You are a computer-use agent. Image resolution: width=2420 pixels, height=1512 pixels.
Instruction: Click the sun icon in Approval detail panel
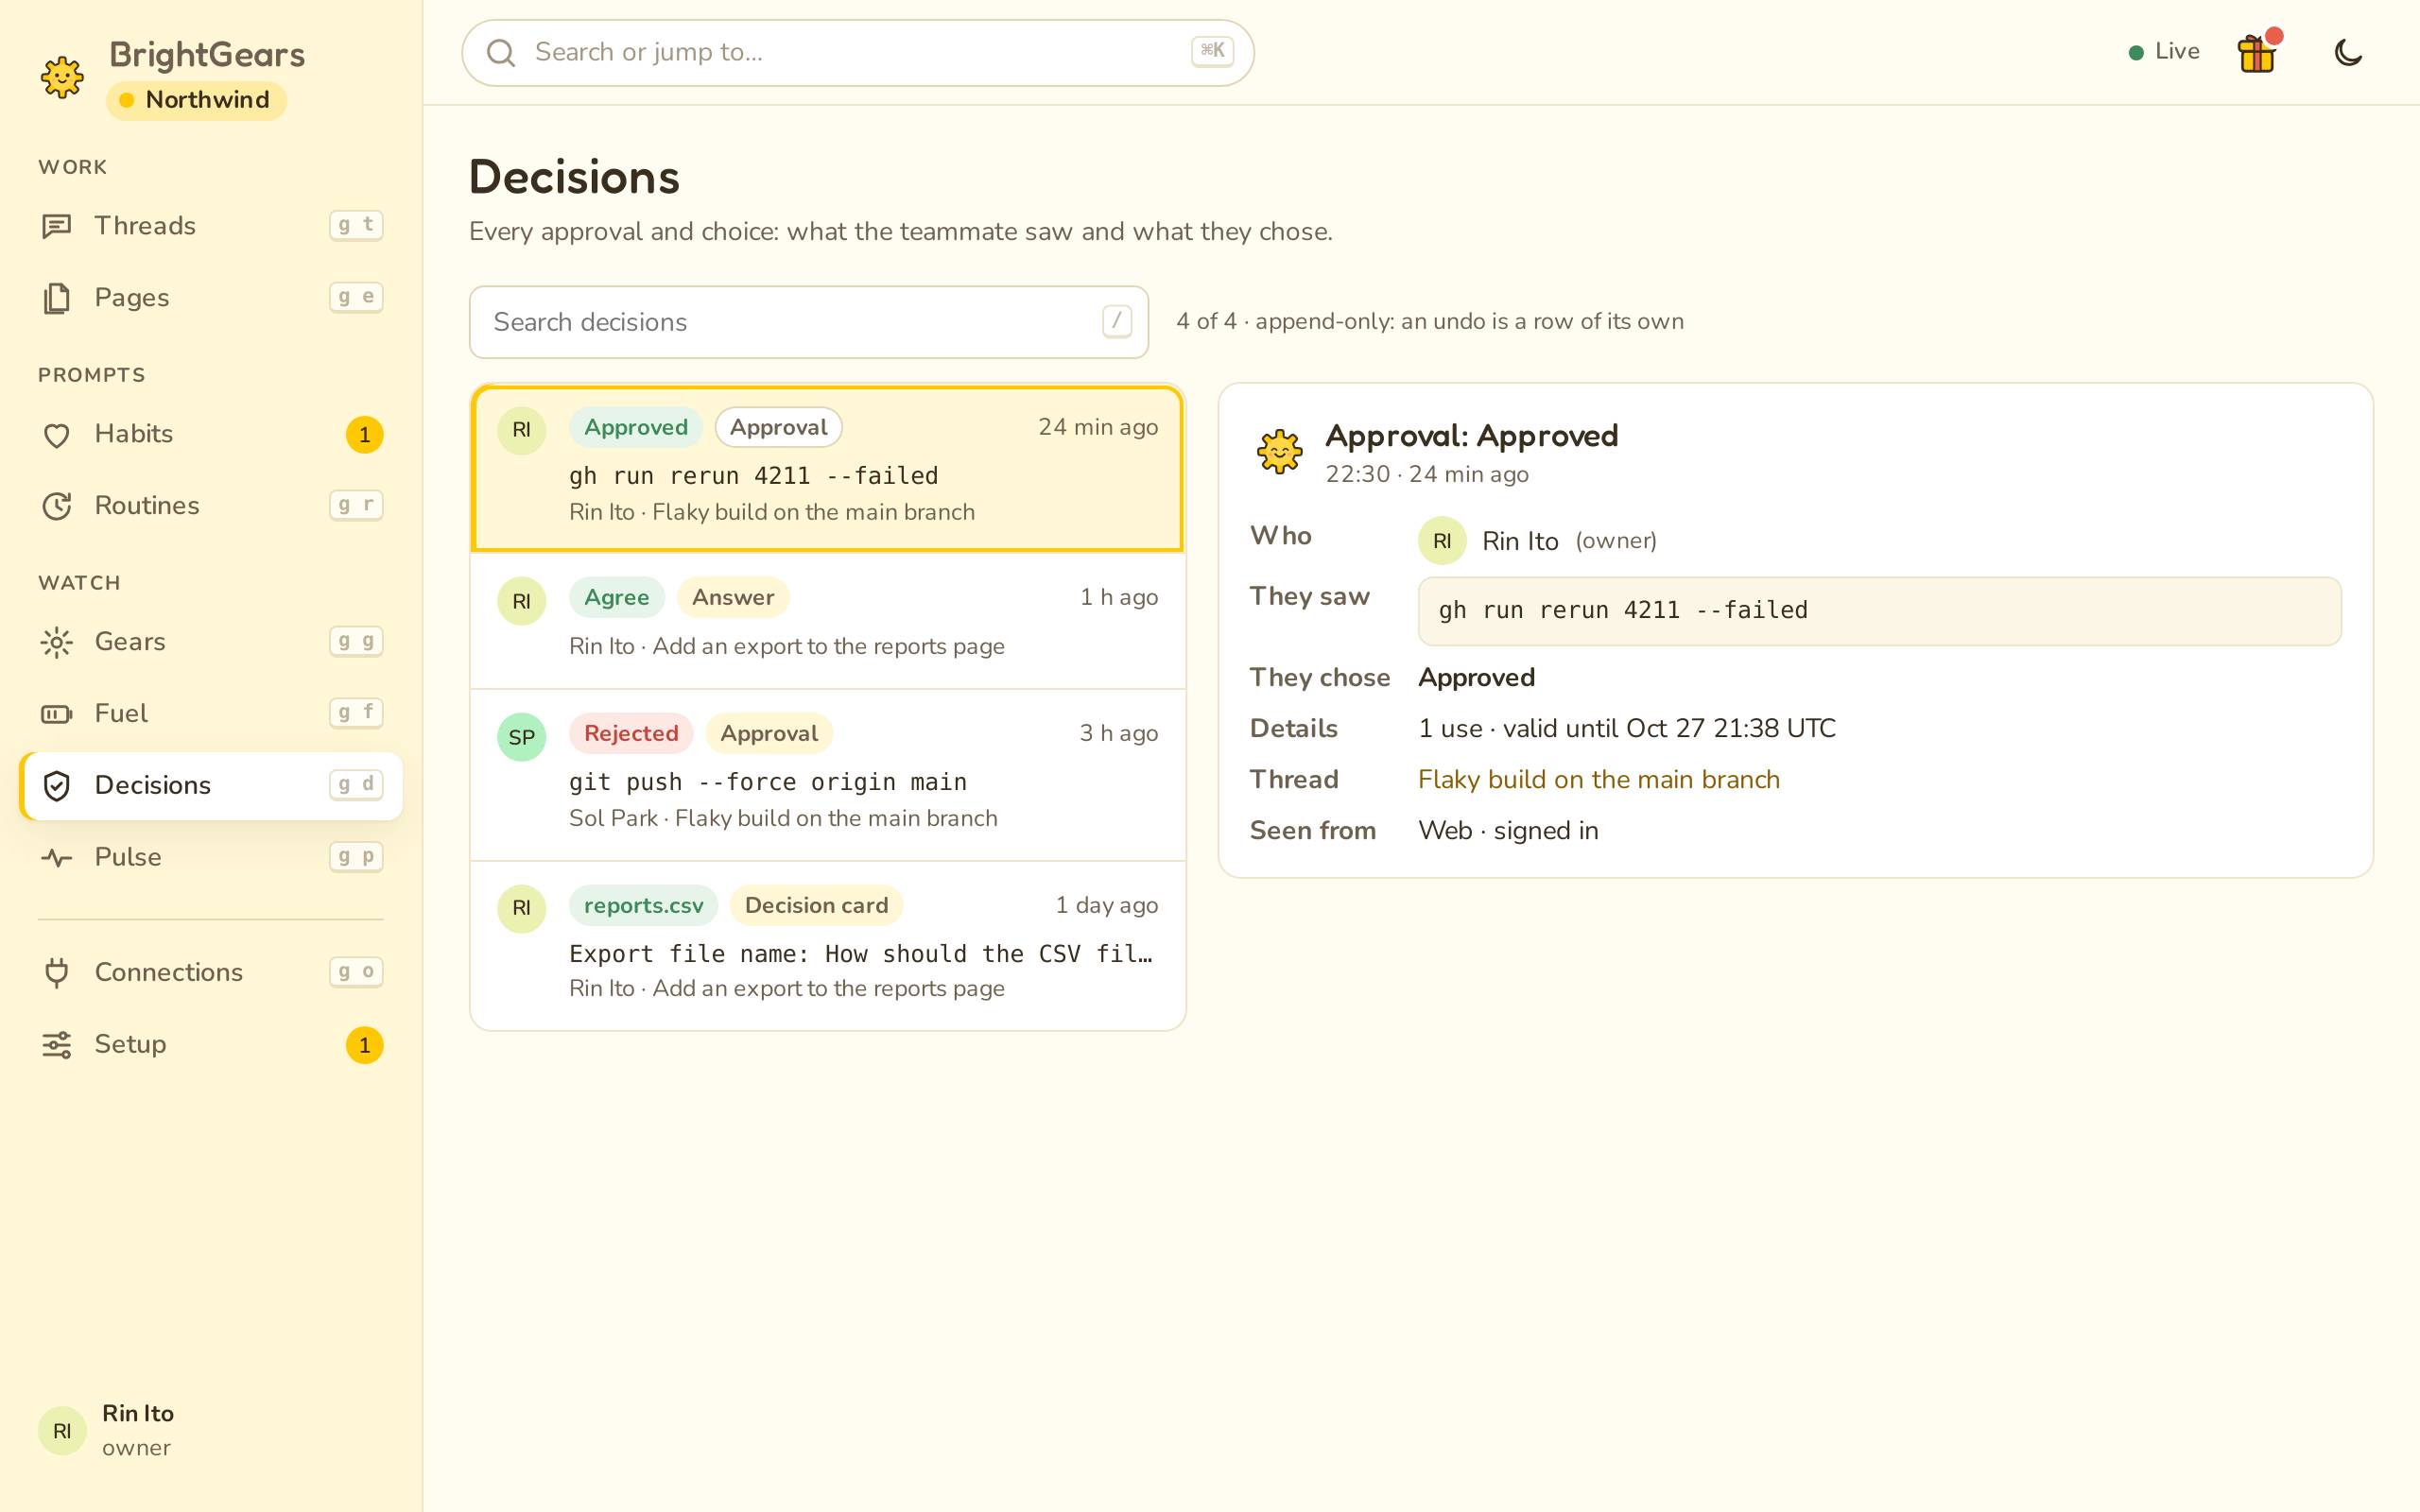[x=1280, y=452]
